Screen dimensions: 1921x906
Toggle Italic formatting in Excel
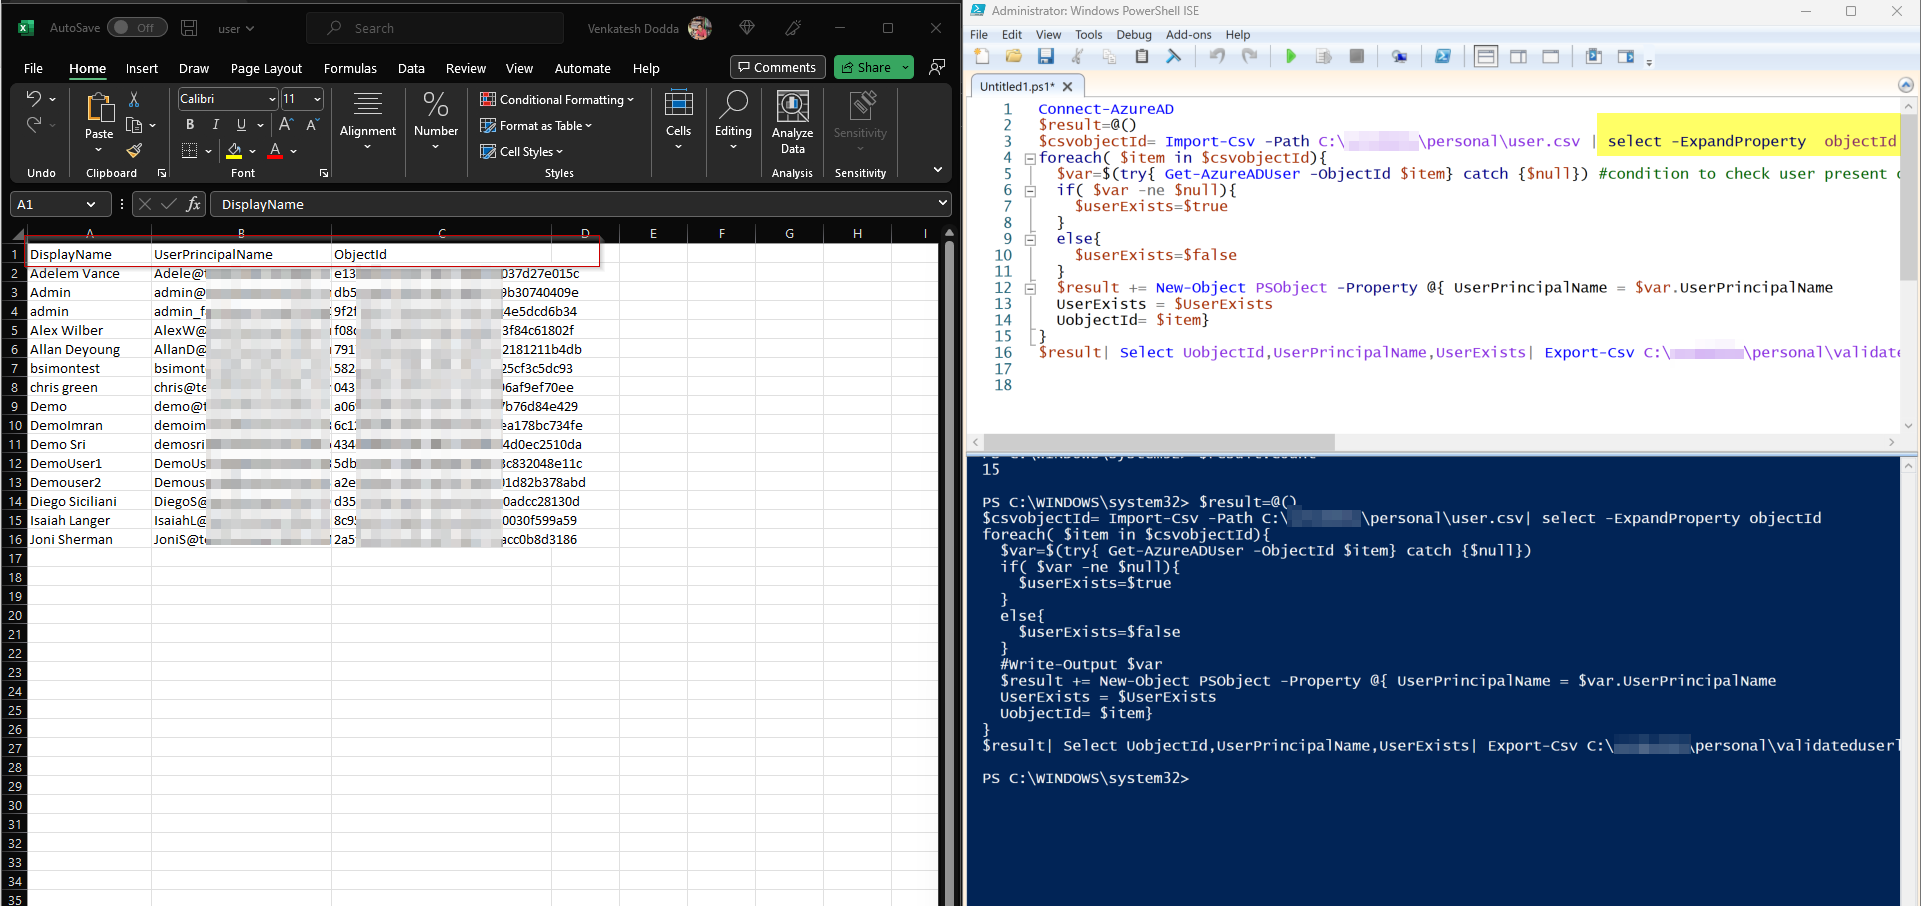tap(215, 125)
